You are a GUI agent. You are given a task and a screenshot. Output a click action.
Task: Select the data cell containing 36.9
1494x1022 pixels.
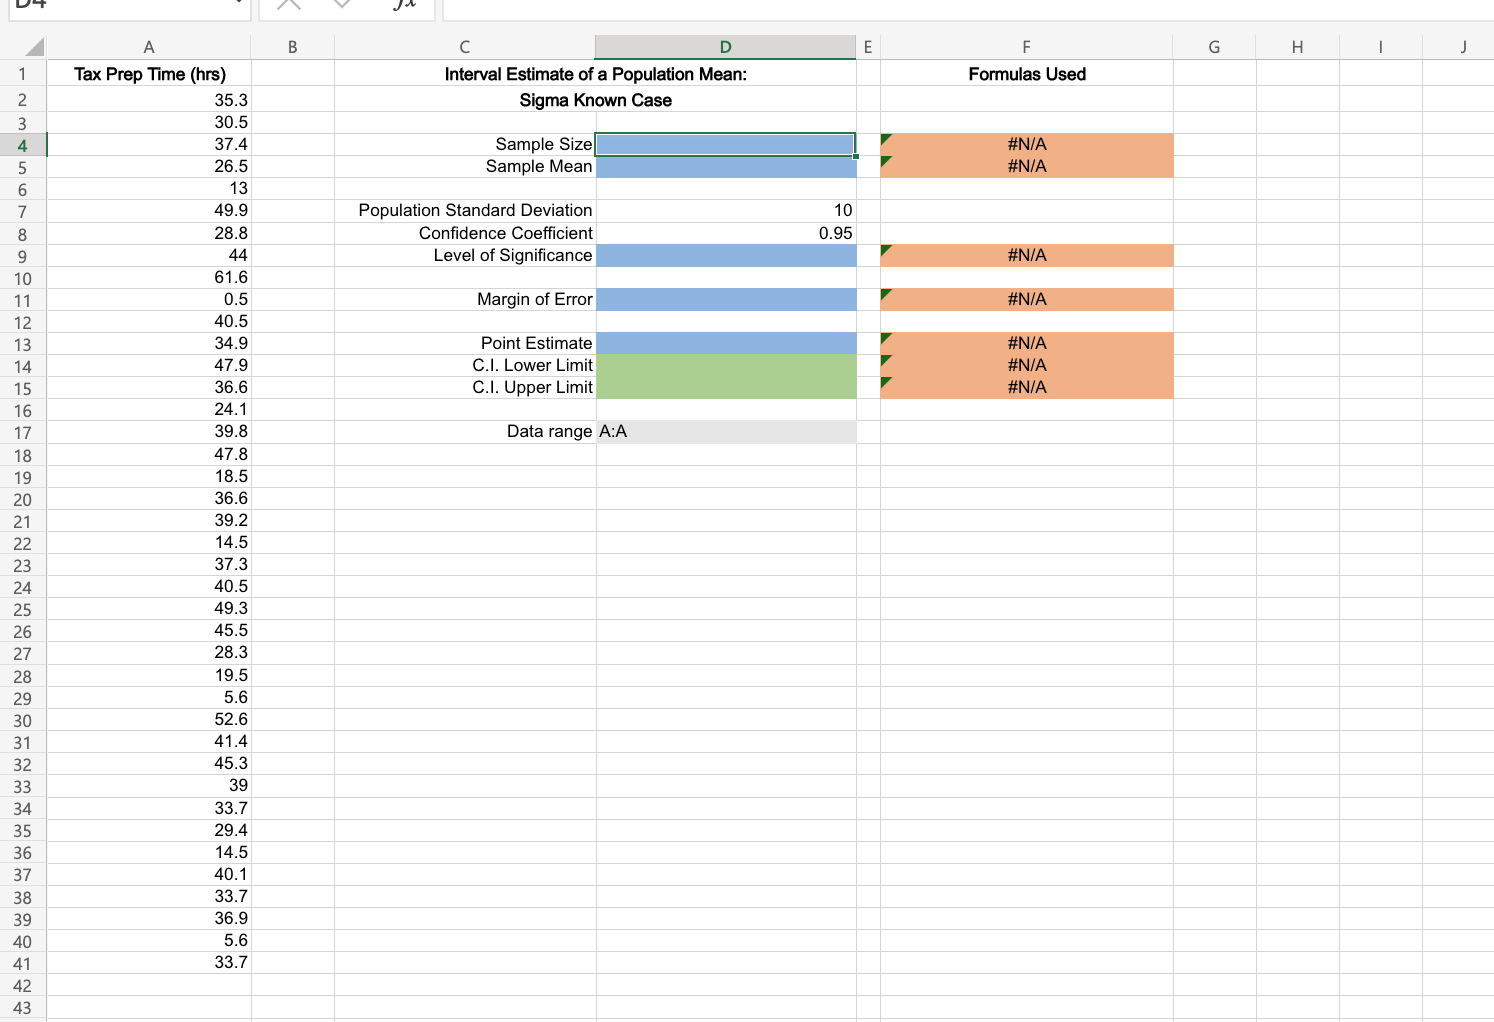click(149, 918)
